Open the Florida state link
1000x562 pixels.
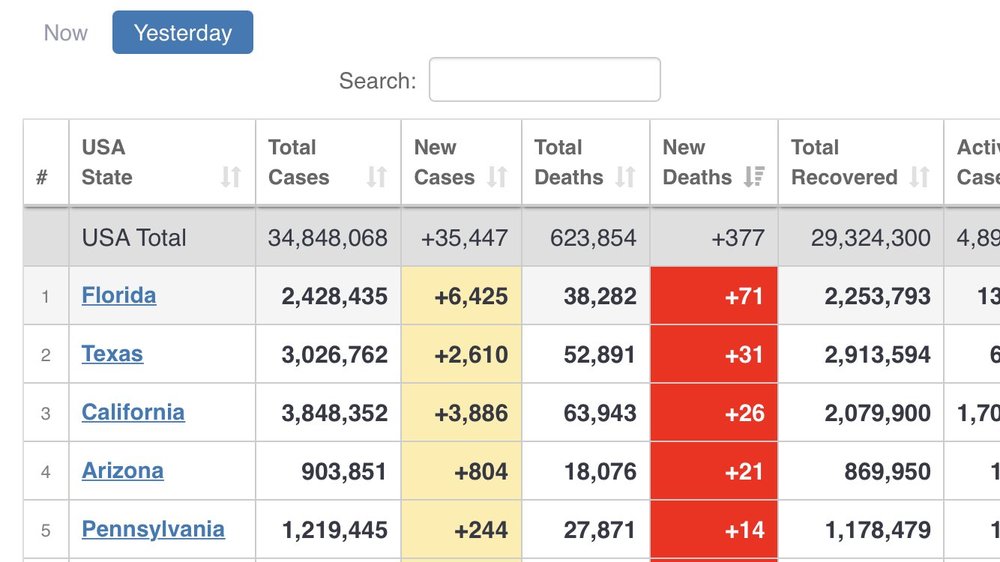click(119, 295)
